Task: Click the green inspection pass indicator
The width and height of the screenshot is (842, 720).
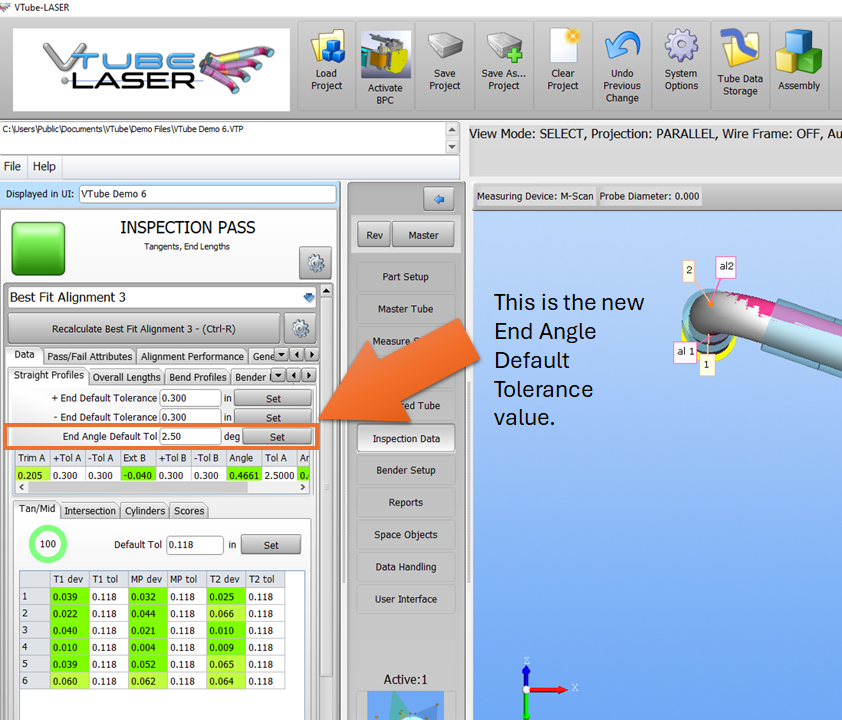Action: click(38, 249)
